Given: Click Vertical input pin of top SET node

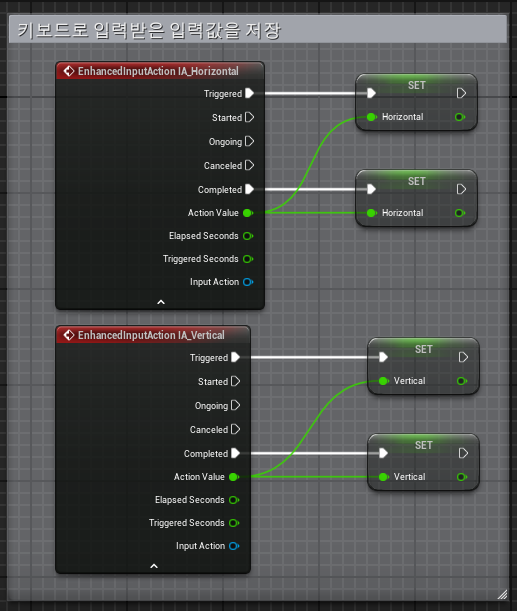Looking at the screenshot, I should click(x=384, y=381).
